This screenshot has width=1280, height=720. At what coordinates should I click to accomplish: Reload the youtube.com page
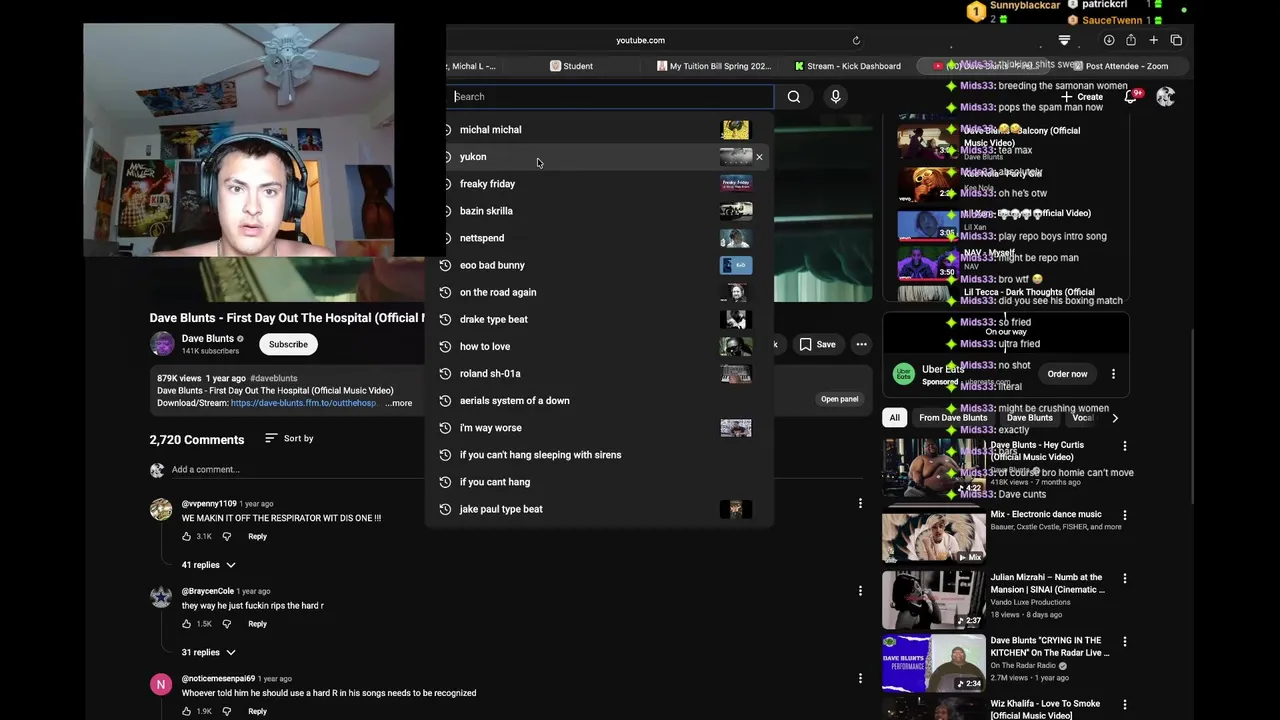click(856, 41)
